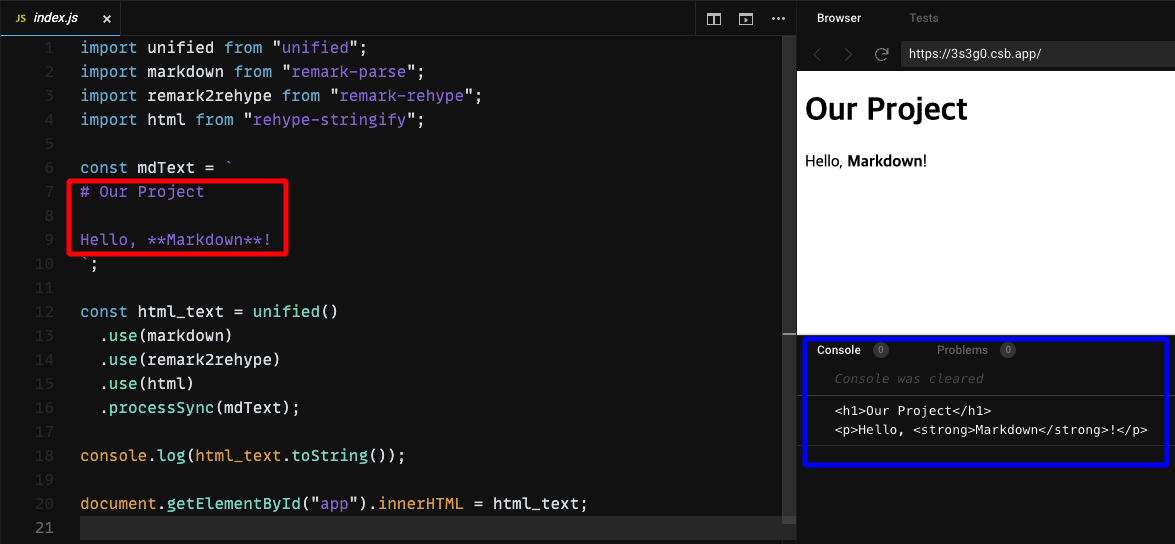The image size is (1175, 544).
Task: Go forward in preview browser
Action: click(x=848, y=54)
